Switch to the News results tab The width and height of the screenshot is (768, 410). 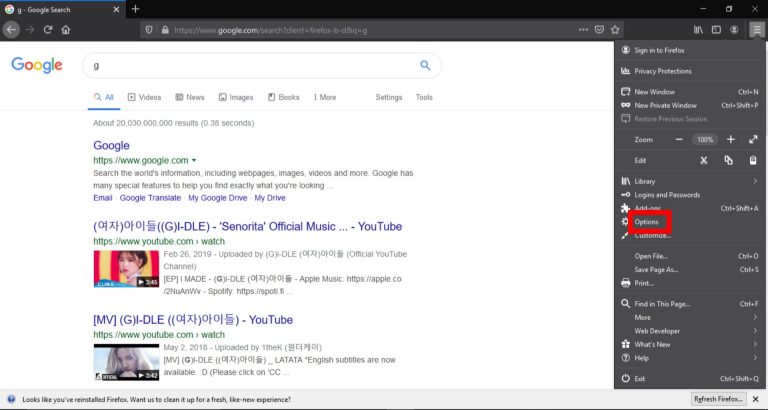[190, 97]
